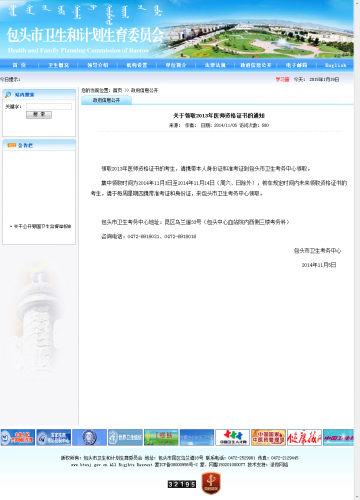The width and height of the screenshot is (360, 500).
Task: Open the 卫生概况 navigation item
Action: 58,65
